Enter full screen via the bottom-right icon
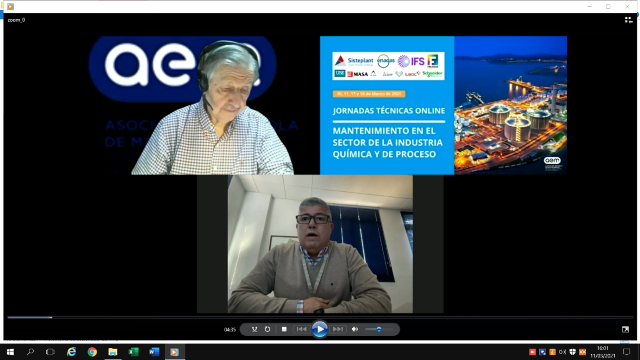Image resolution: width=640 pixels, height=360 pixels. point(625,329)
